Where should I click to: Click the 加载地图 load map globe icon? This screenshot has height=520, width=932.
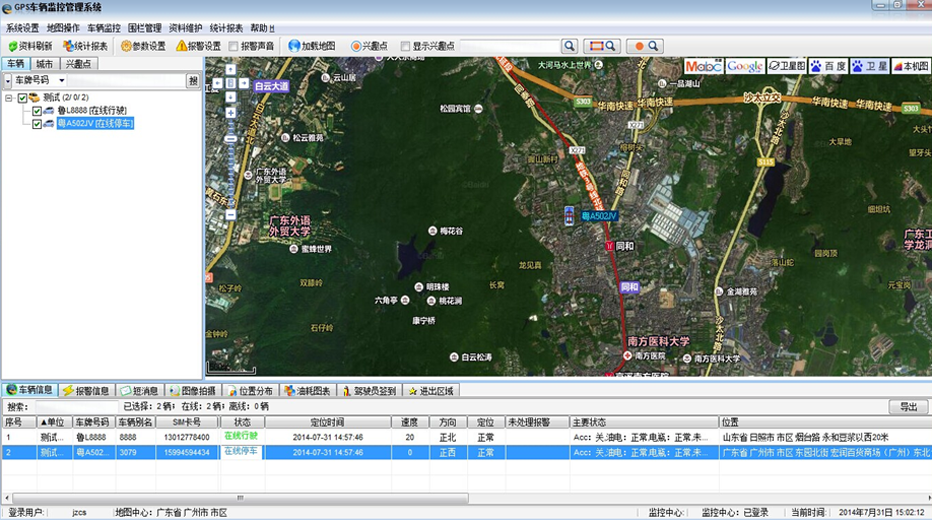pyautogui.click(x=294, y=46)
